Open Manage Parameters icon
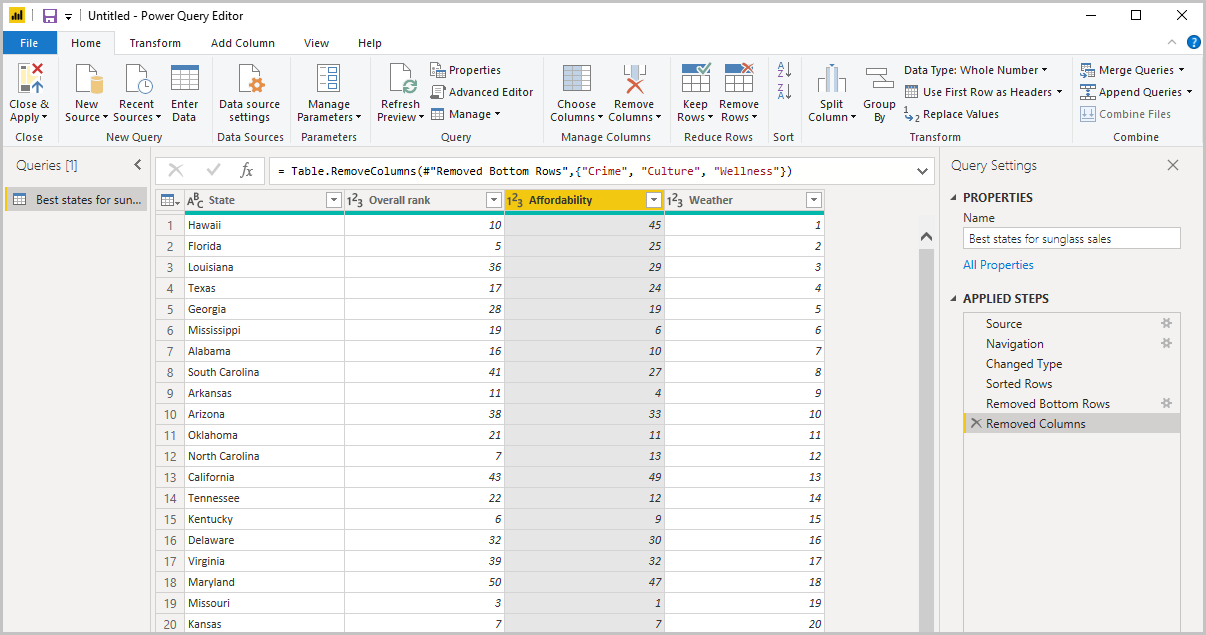Viewport: 1206px width, 635px height. tap(329, 79)
